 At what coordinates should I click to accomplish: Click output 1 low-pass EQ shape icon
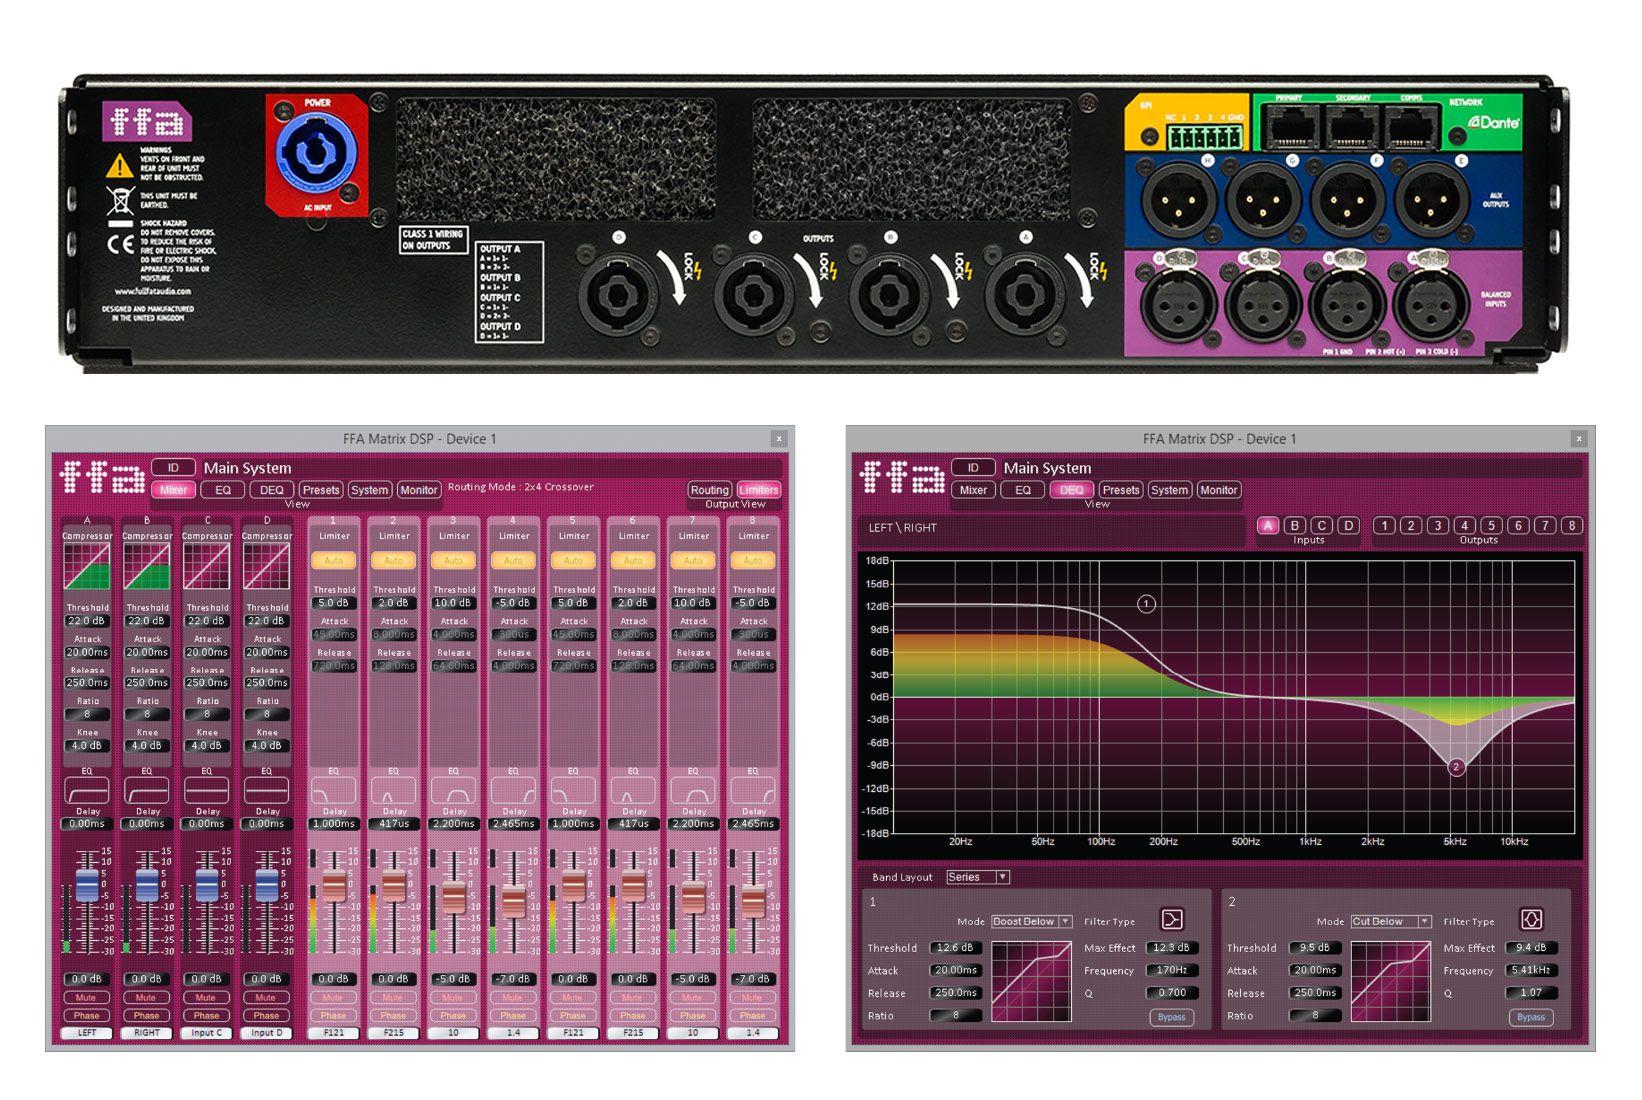click(x=333, y=790)
